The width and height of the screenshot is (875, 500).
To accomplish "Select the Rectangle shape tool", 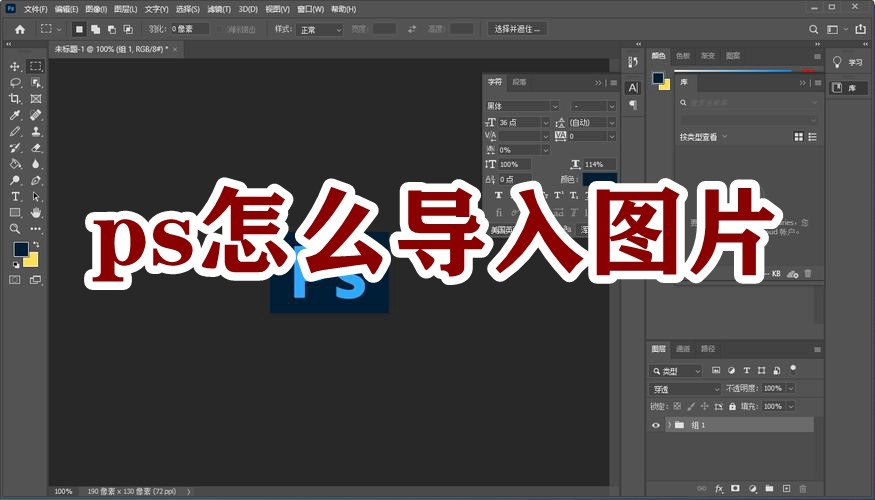I will tap(15, 213).
